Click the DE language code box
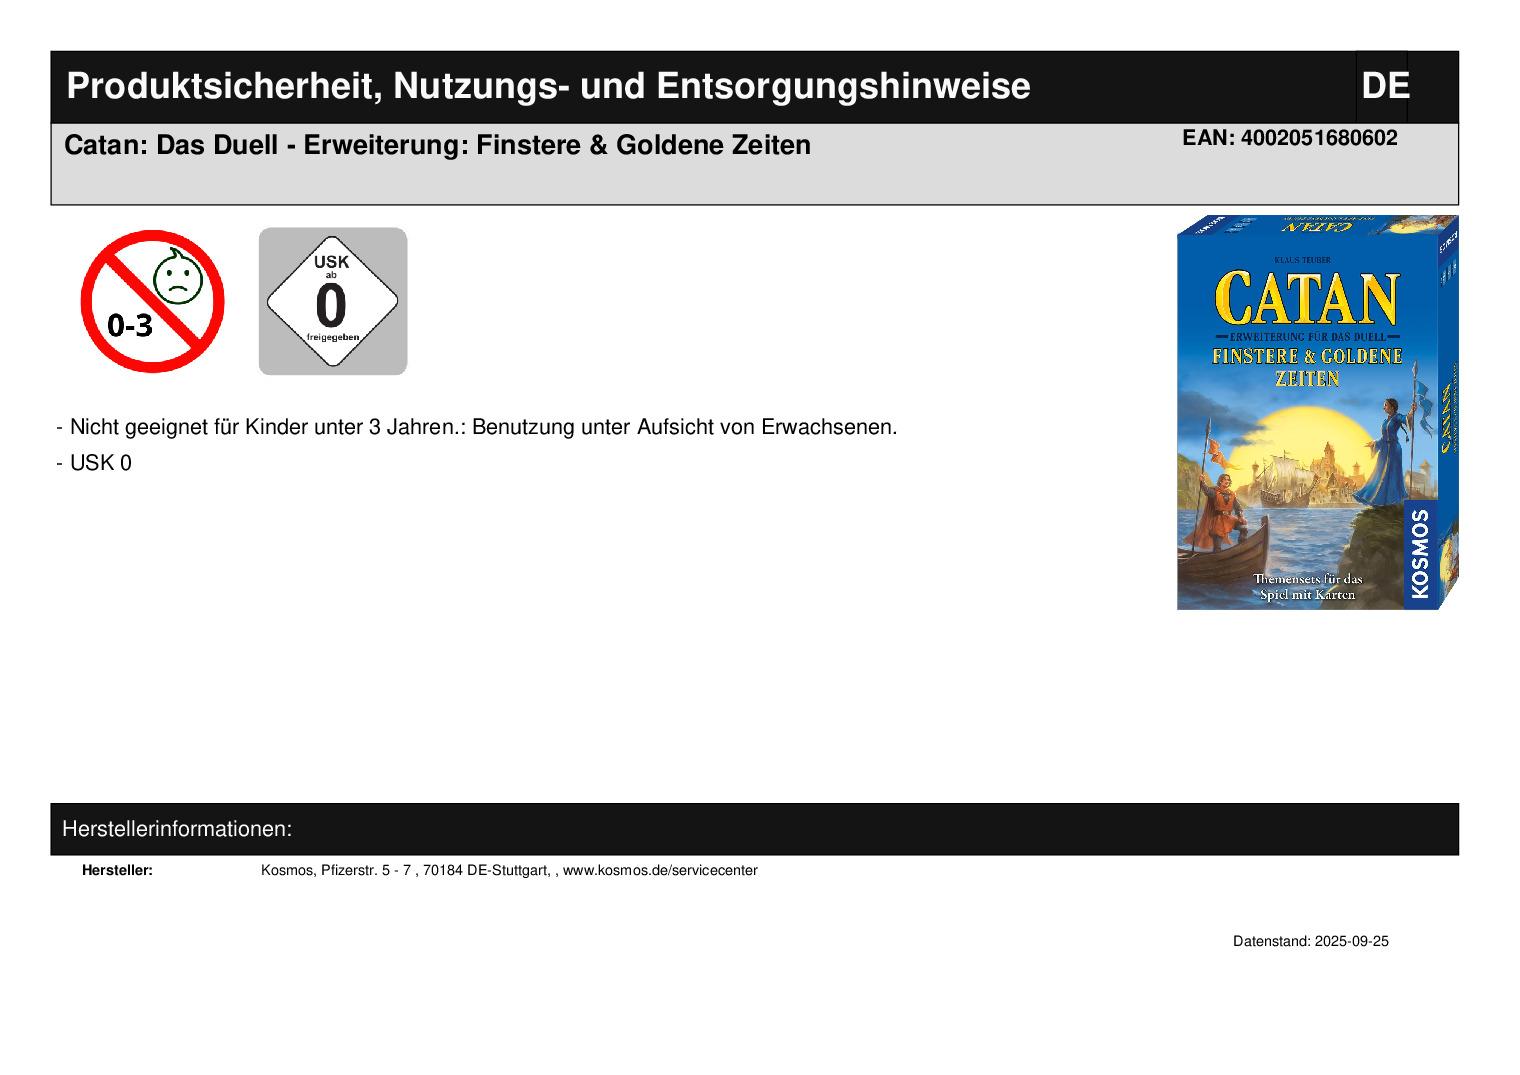1520x1075 pixels. tap(1384, 86)
